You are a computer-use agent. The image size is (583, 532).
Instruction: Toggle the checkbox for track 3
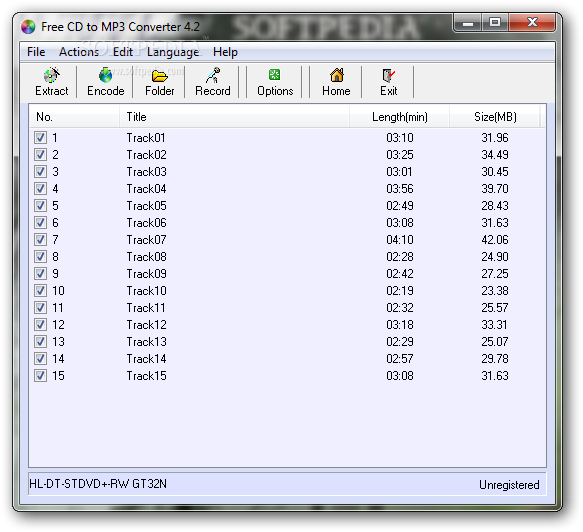(40, 172)
